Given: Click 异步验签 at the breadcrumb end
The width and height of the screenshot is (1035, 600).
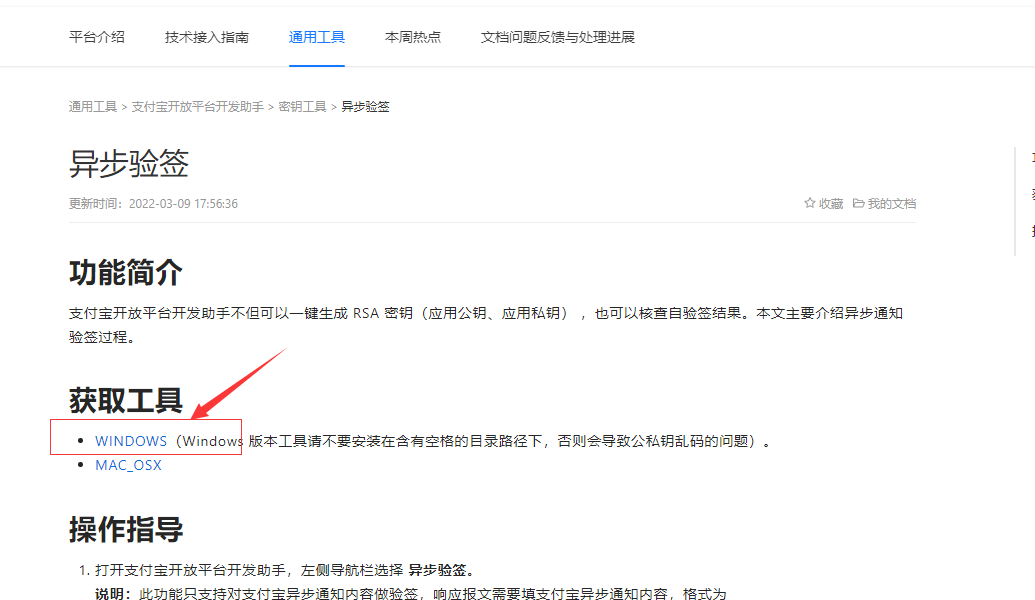Looking at the screenshot, I should [365, 107].
